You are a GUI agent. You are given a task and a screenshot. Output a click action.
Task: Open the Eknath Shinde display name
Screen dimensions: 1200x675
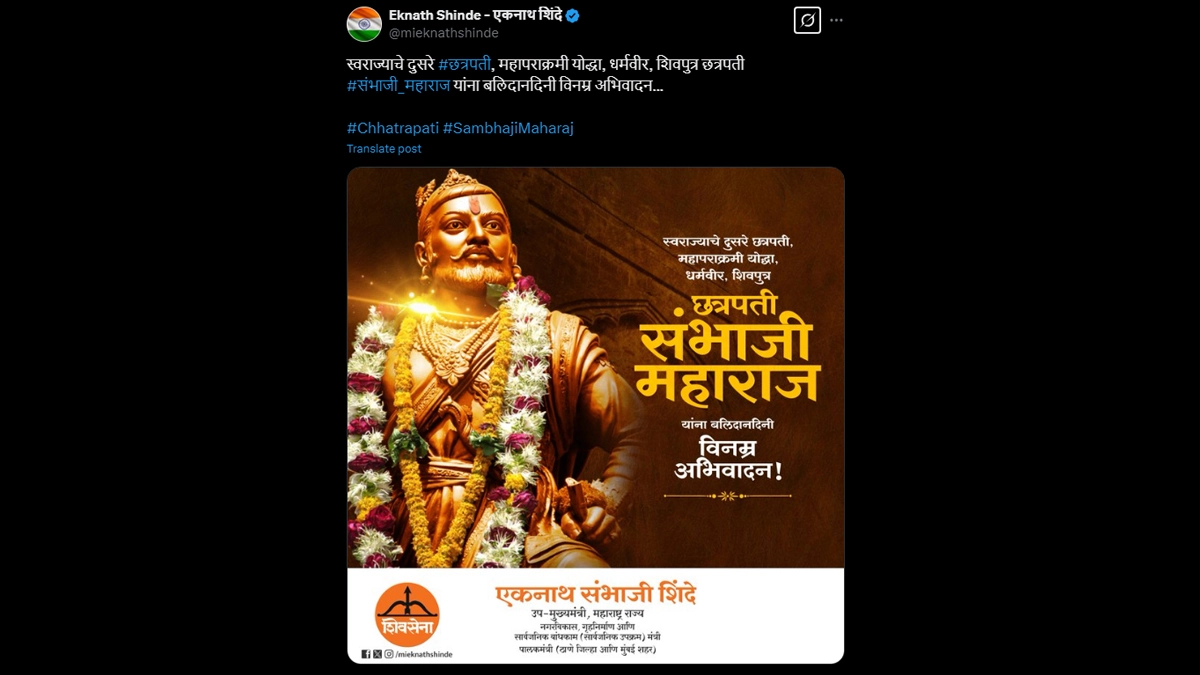pos(475,16)
